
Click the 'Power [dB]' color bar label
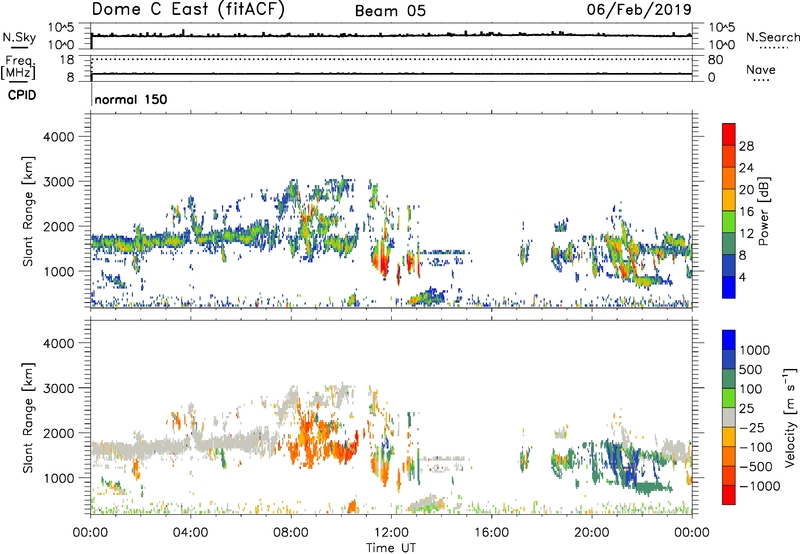[x=763, y=211]
